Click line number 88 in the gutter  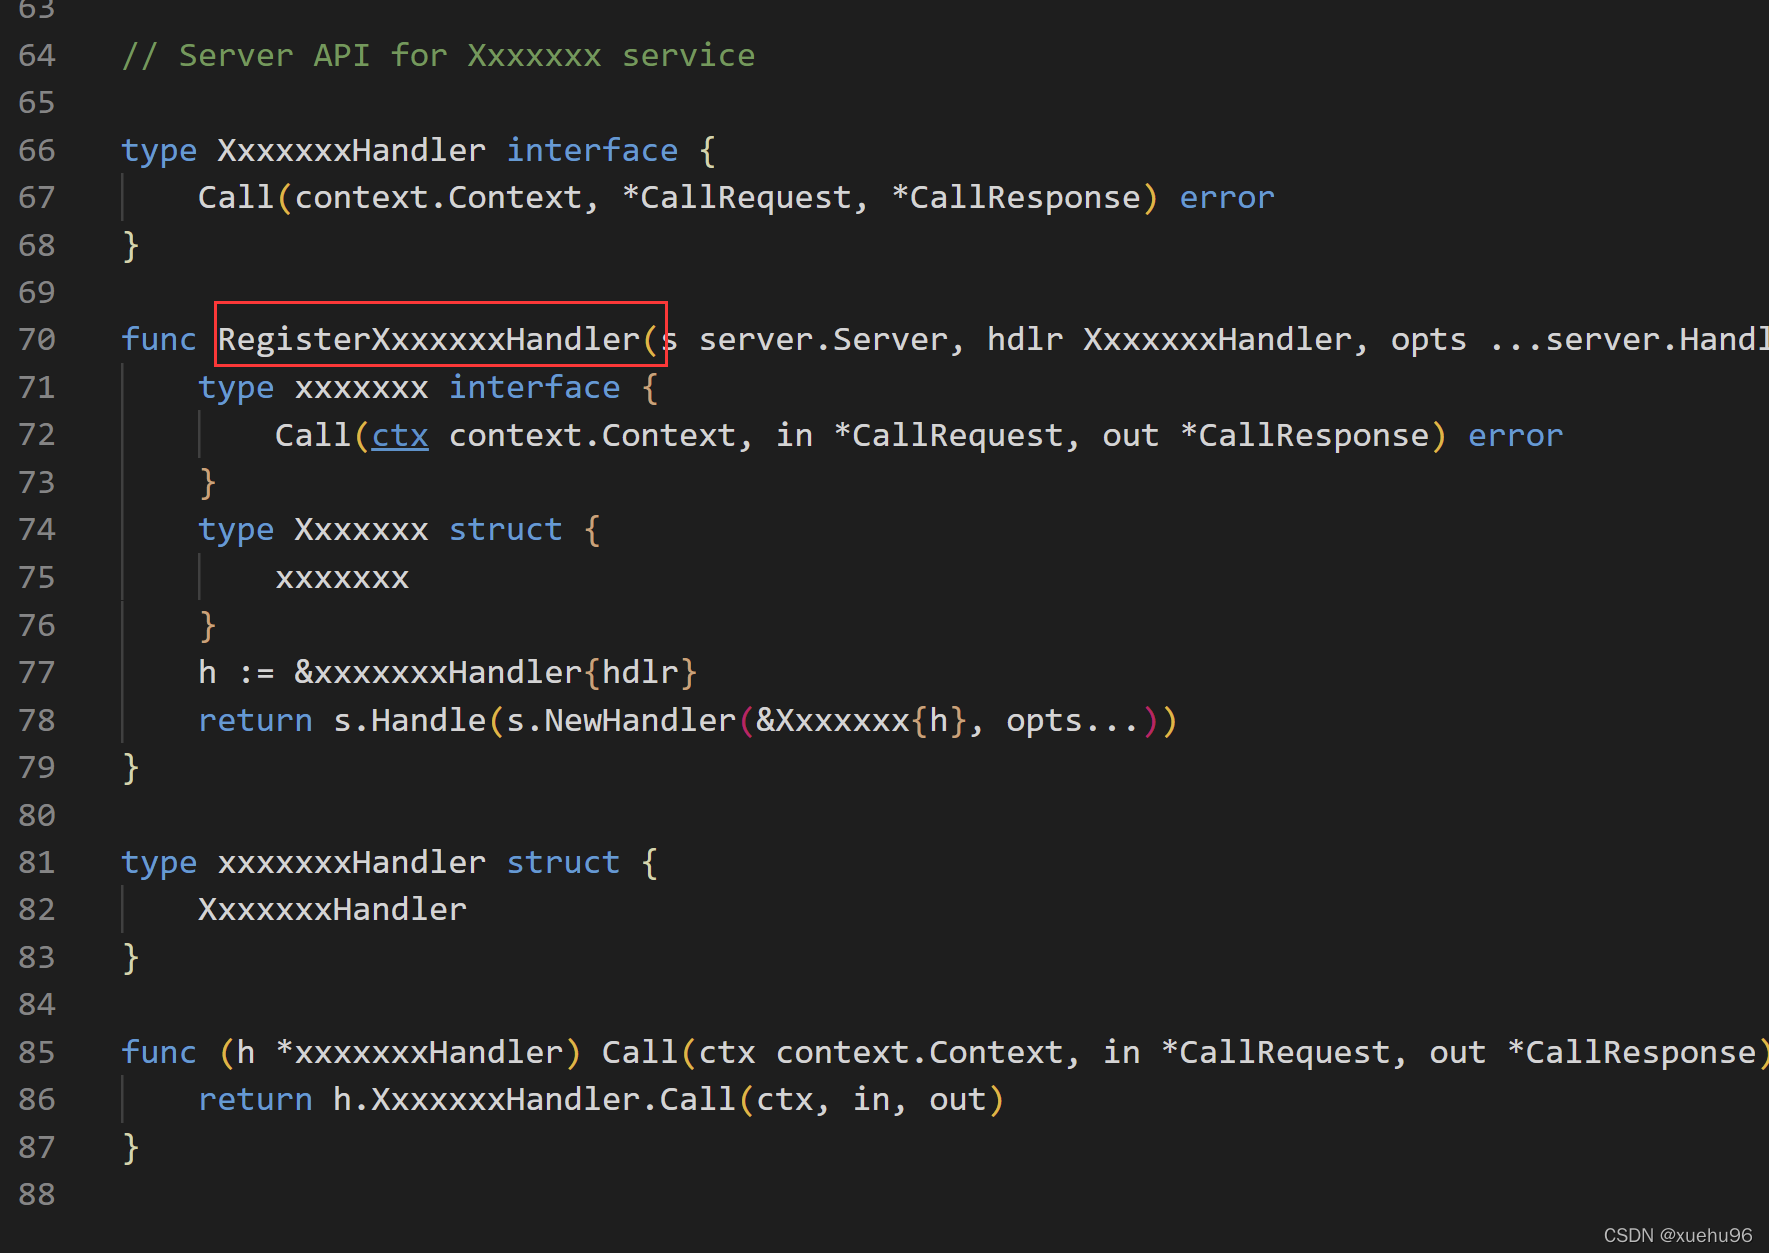37,1194
